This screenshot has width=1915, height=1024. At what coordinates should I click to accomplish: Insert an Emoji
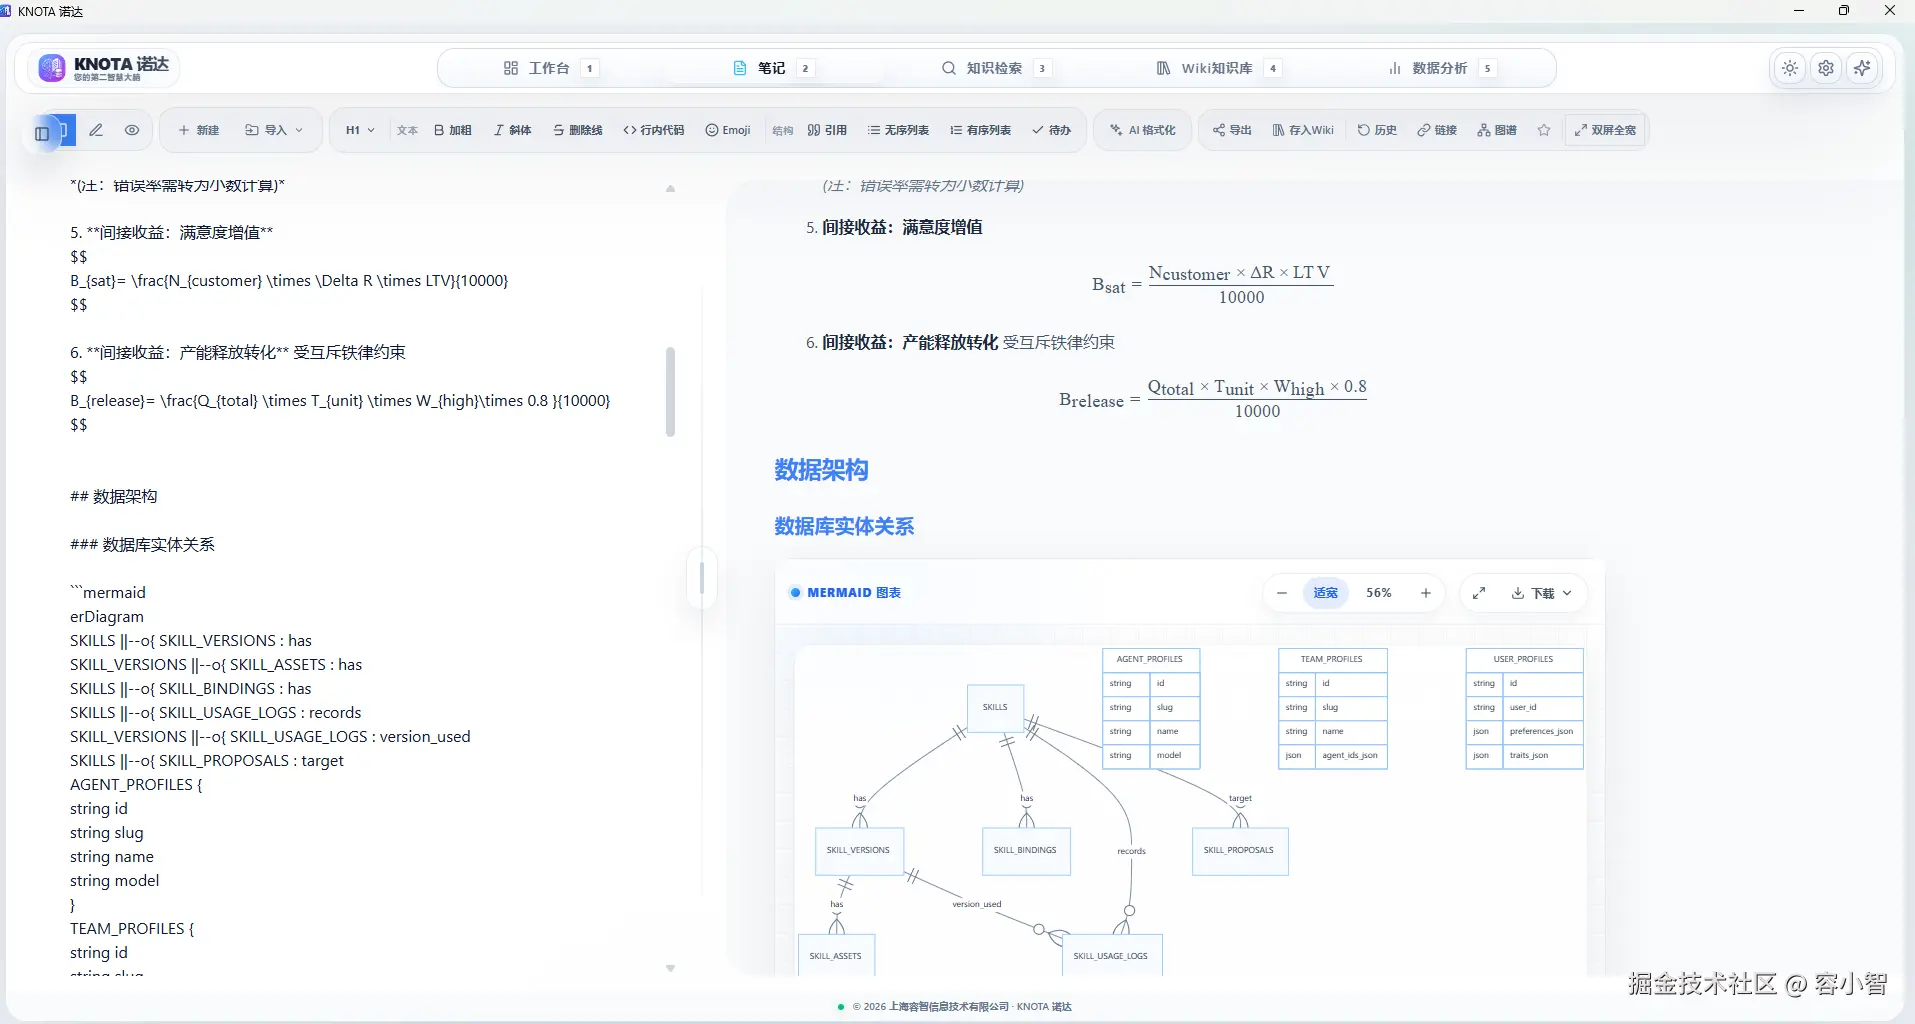click(x=728, y=130)
